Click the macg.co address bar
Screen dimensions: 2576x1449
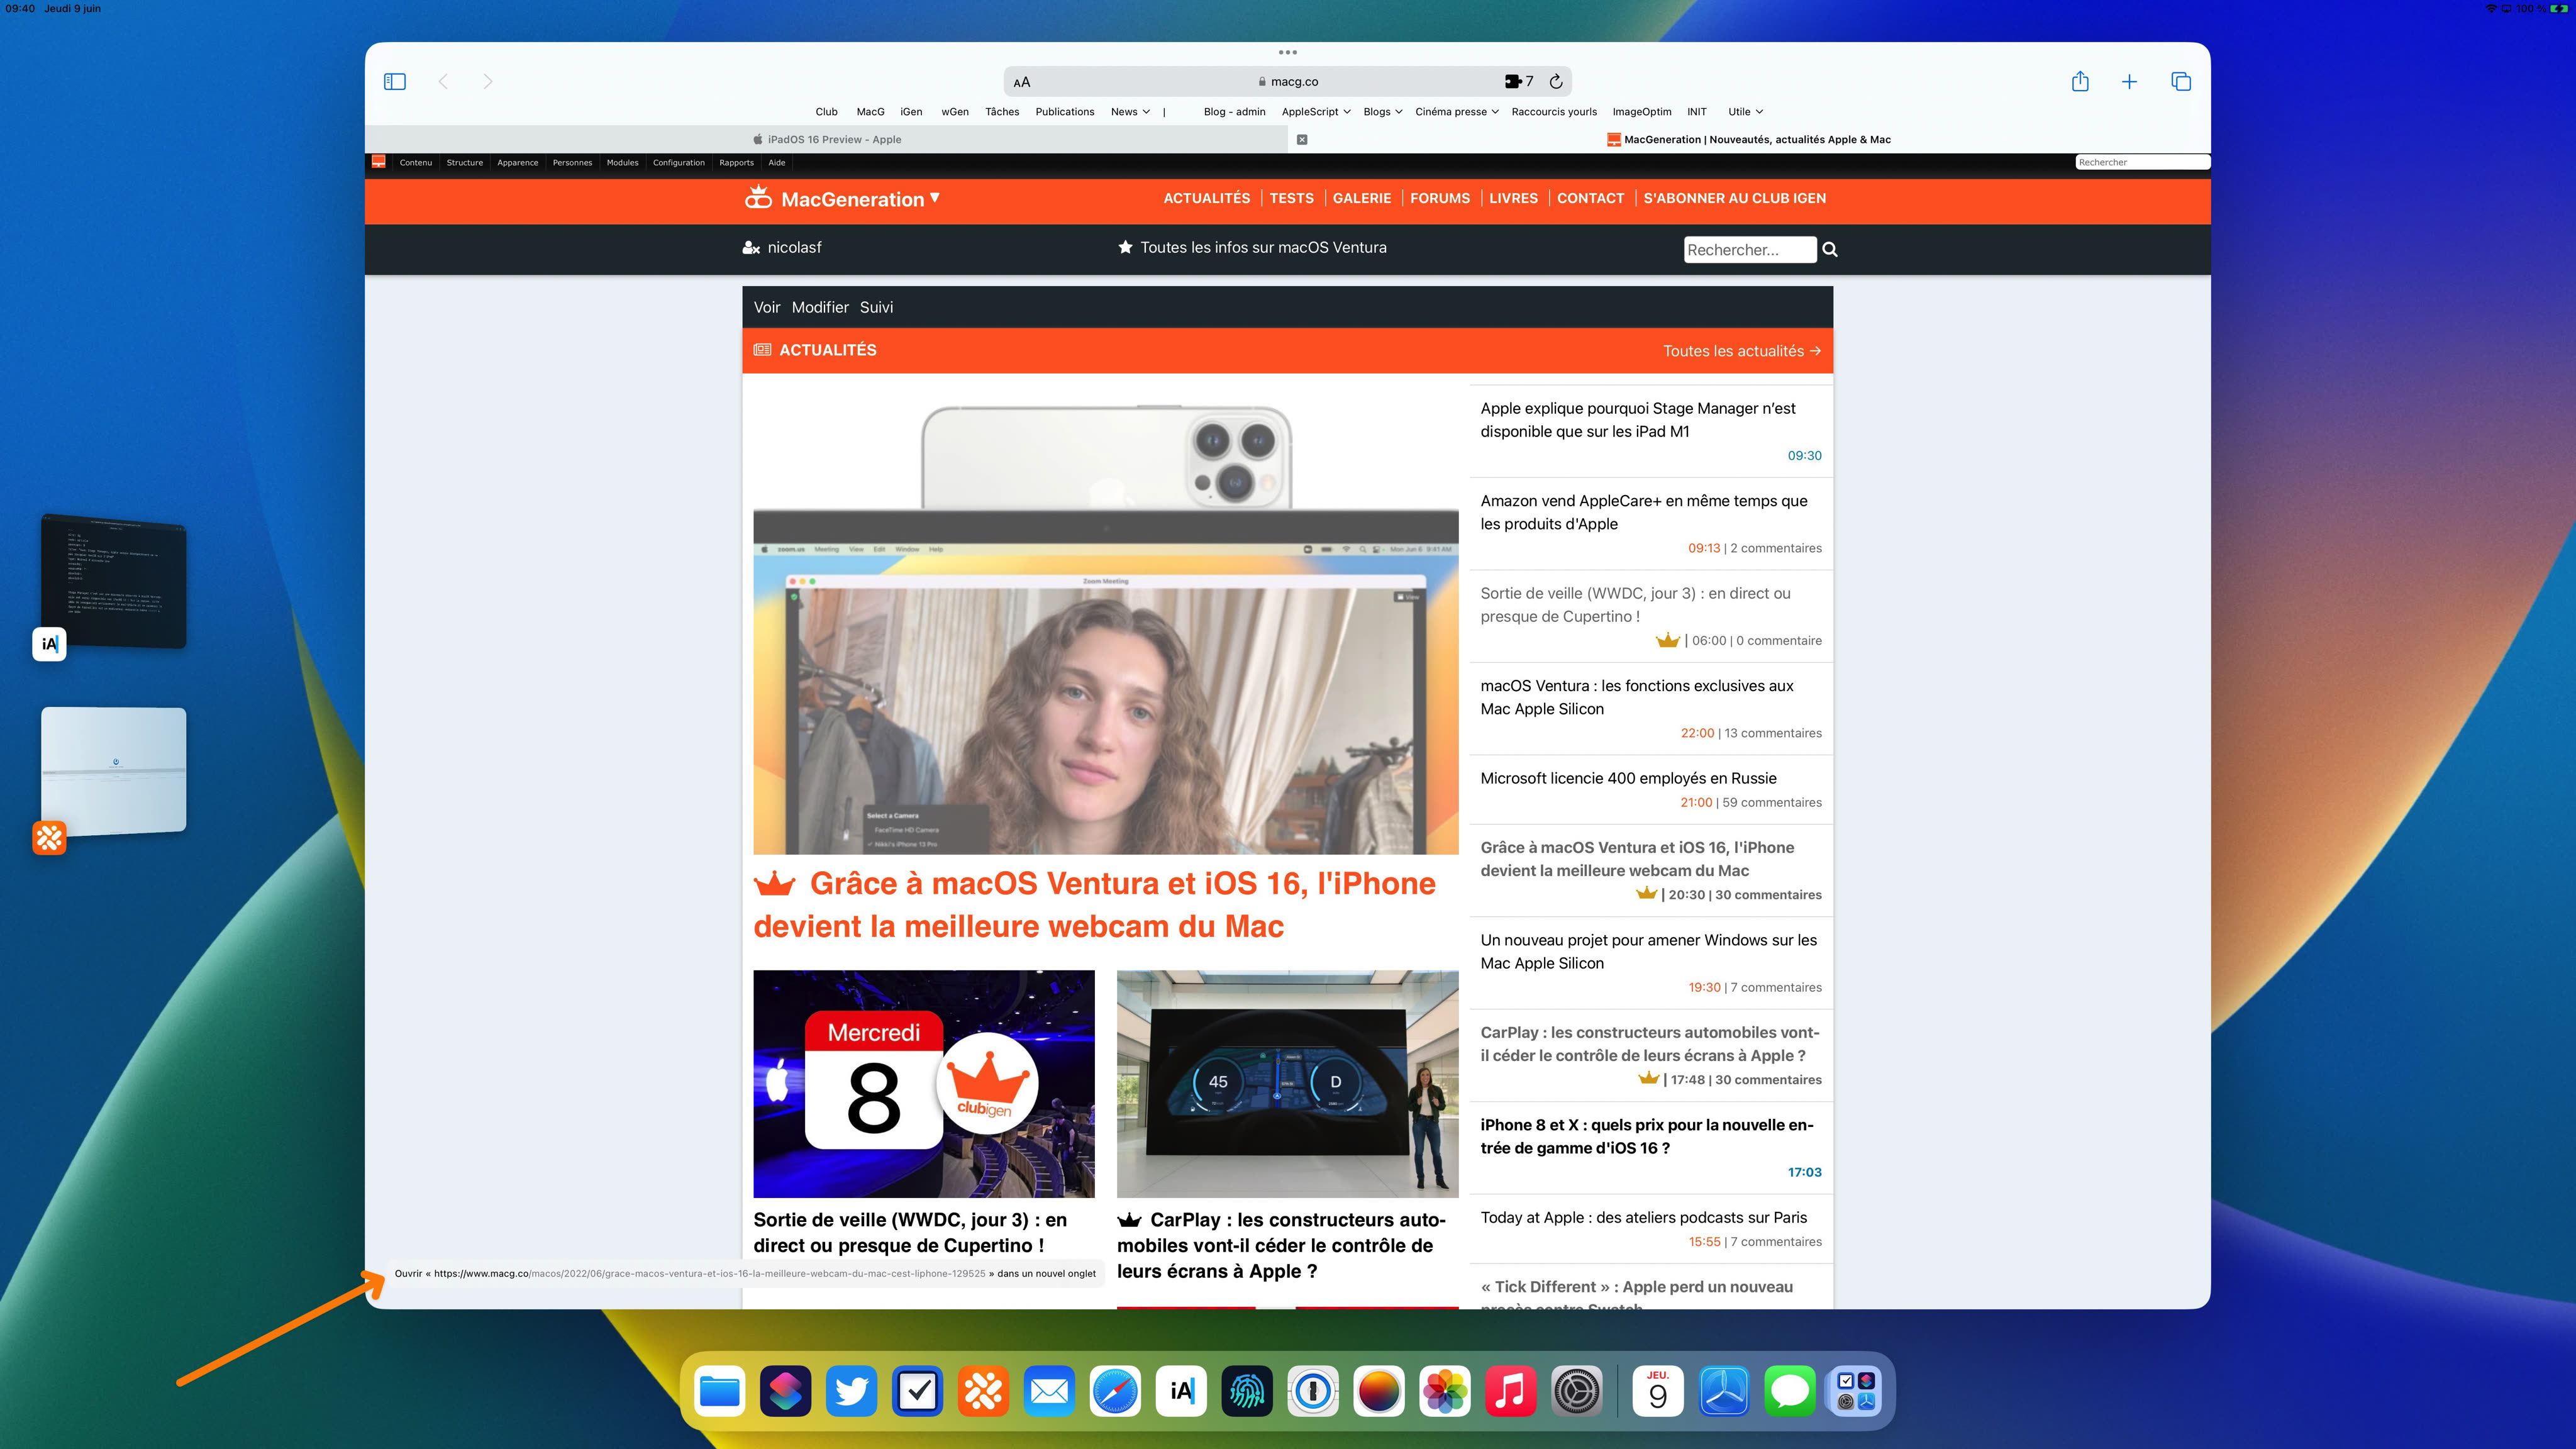coord(1288,81)
